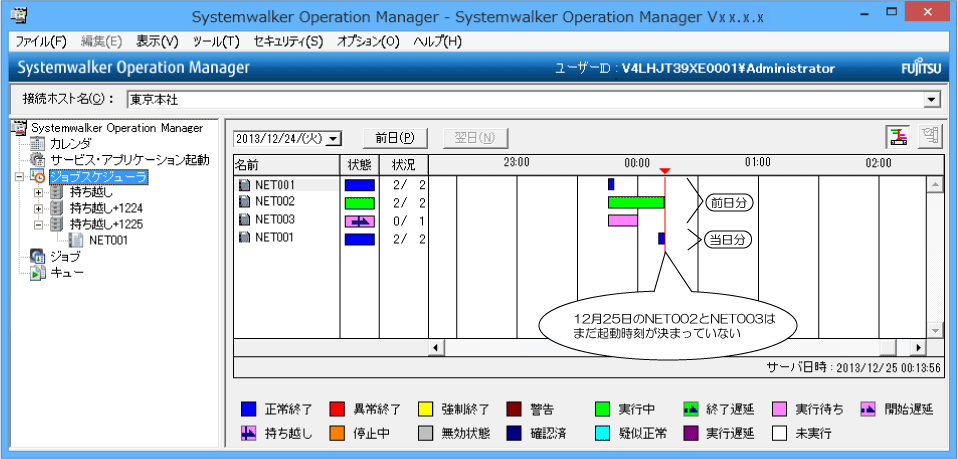Select サービス・アプリケーション起動 tree item
Screen dimensions: 958x459
130,160
